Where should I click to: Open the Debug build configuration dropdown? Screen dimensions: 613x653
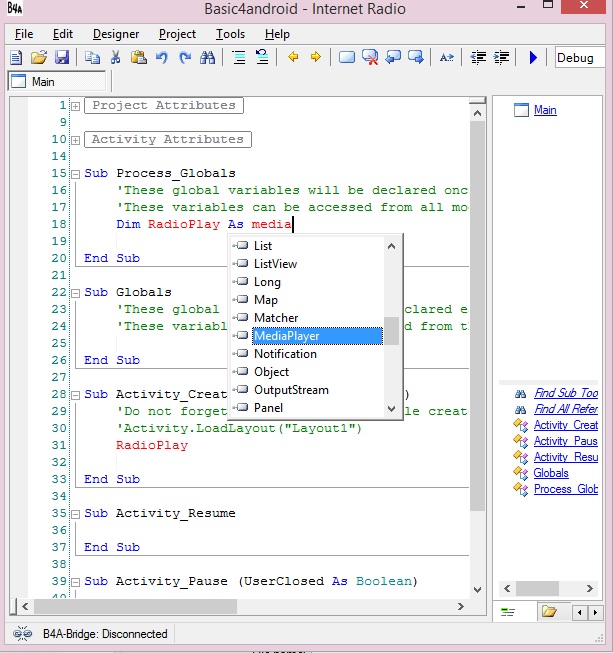pyautogui.click(x=580, y=58)
